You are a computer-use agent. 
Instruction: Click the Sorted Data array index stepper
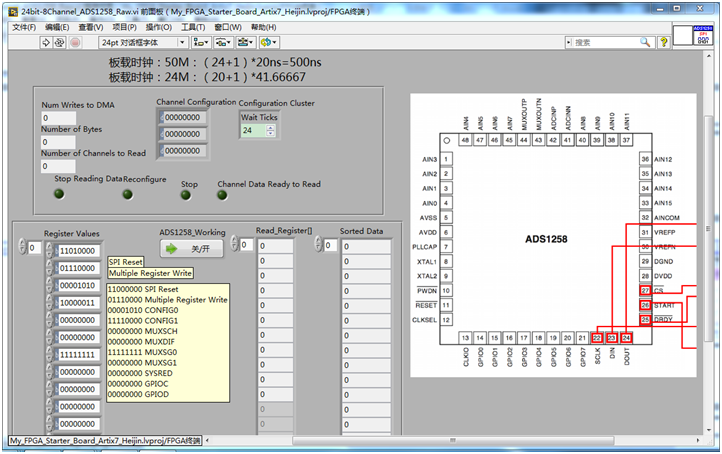coord(318,244)
